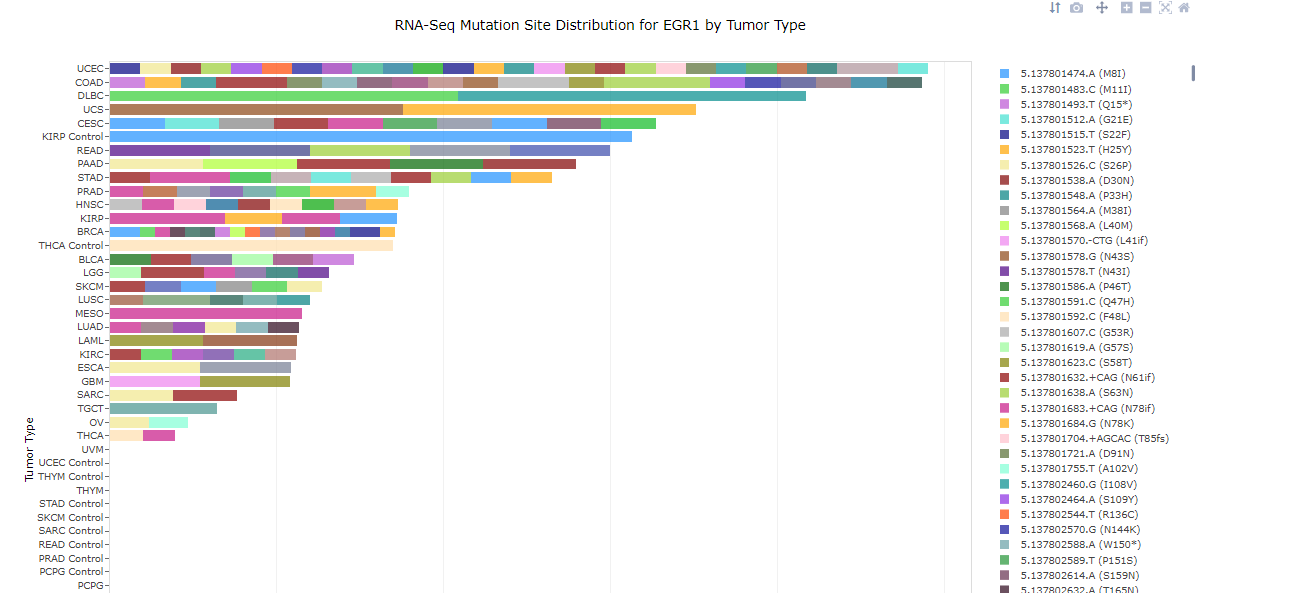The height and width of the screenshot is (593, 1290).
Task: Click the Zoom In modebar icon
Action: [1127, 7]
